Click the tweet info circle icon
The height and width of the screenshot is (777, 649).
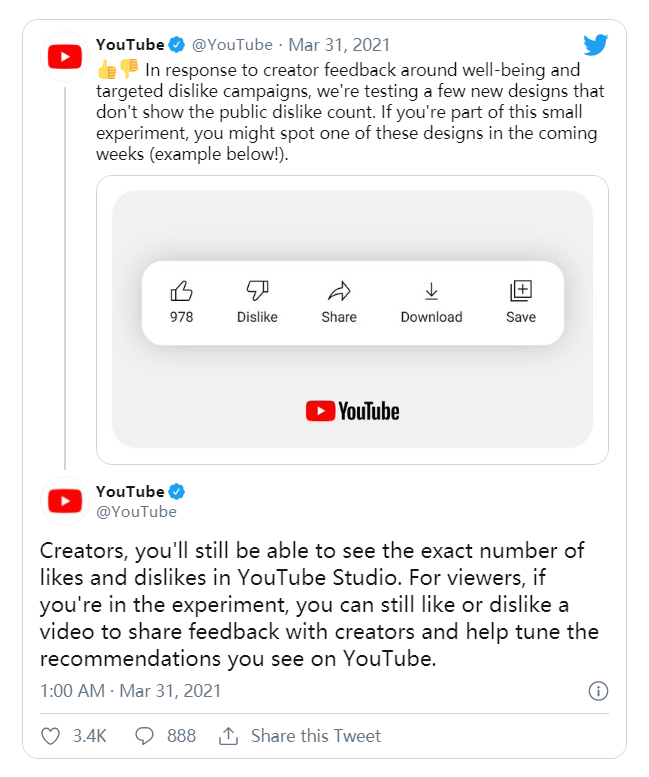click(598, 691)
